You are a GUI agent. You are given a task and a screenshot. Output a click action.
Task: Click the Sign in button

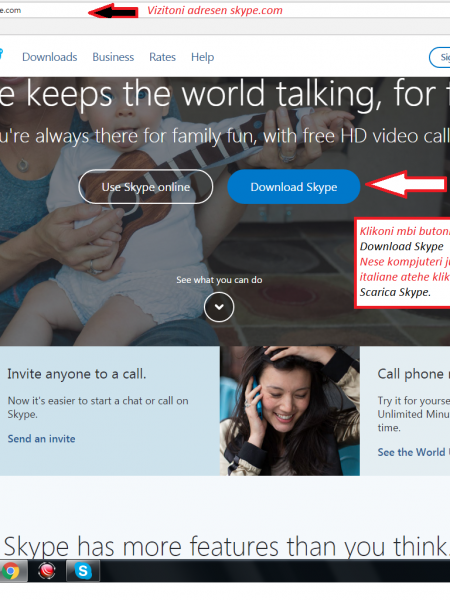point(440,57)
